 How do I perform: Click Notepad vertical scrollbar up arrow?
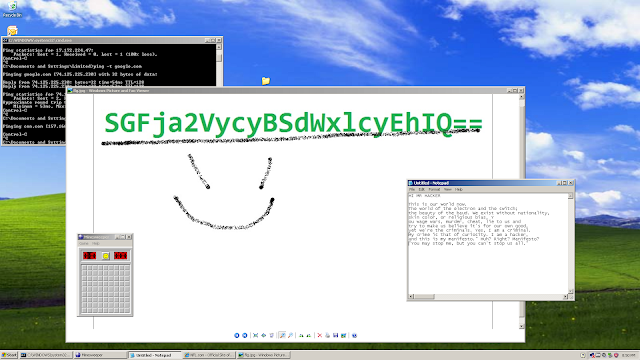click(571, 196)
